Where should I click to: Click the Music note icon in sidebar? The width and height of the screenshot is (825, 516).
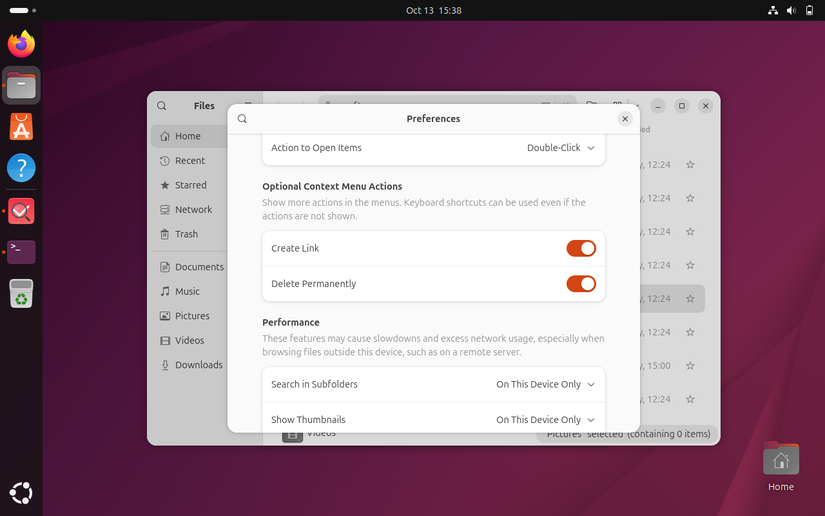point(165,291)
